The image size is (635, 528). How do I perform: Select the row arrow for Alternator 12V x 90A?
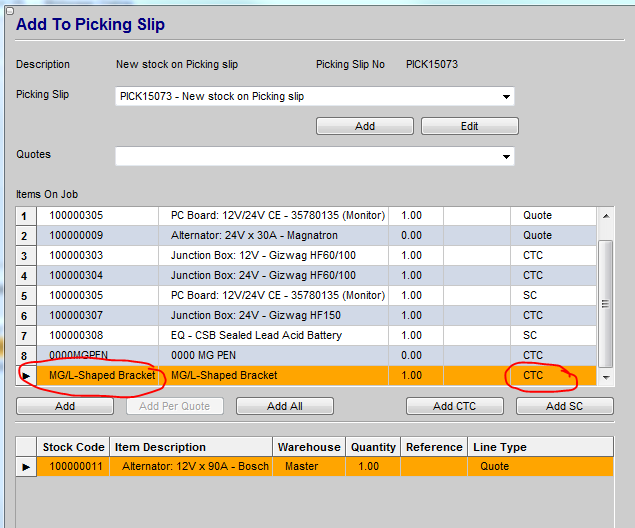[x=26, y=466]
